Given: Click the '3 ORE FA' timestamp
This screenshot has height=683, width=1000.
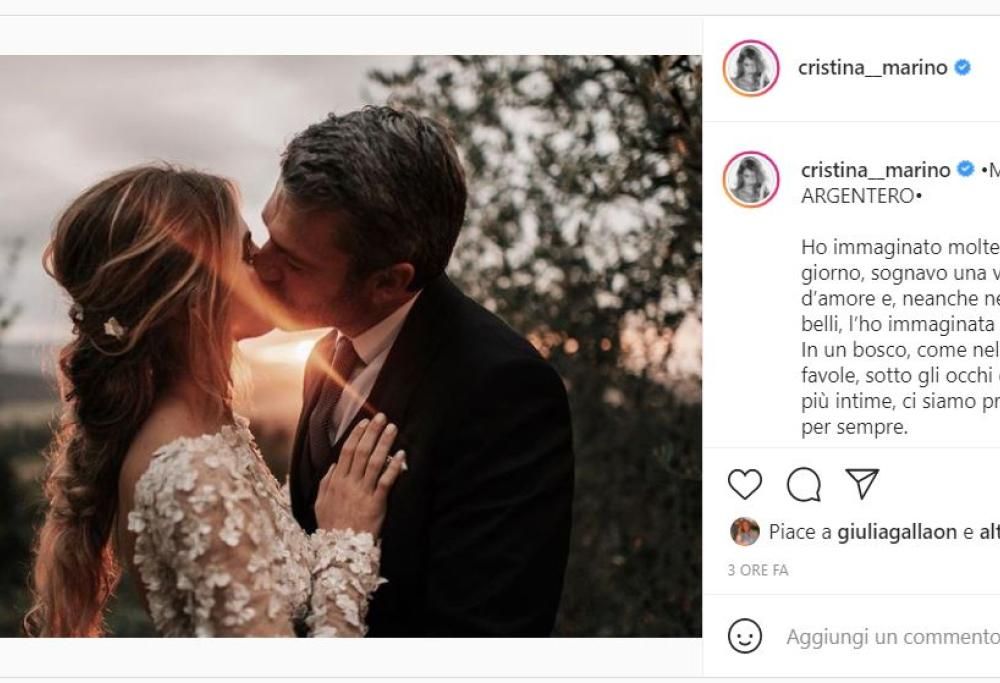Looking at the screenshot, I should (758, 570).
